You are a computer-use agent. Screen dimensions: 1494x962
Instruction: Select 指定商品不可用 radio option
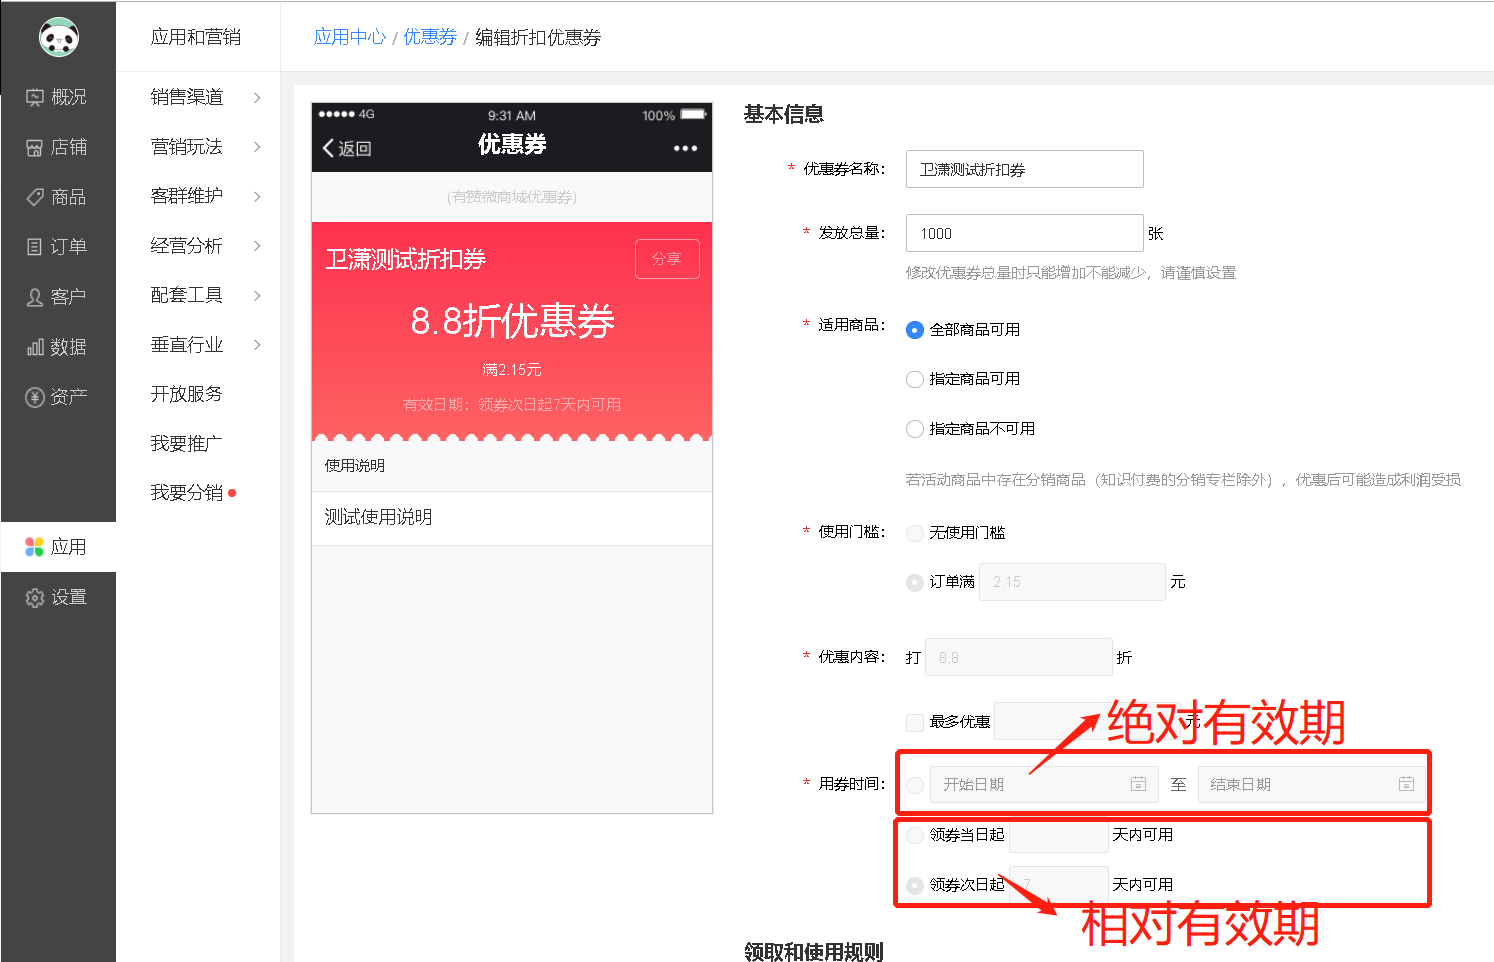914,429
